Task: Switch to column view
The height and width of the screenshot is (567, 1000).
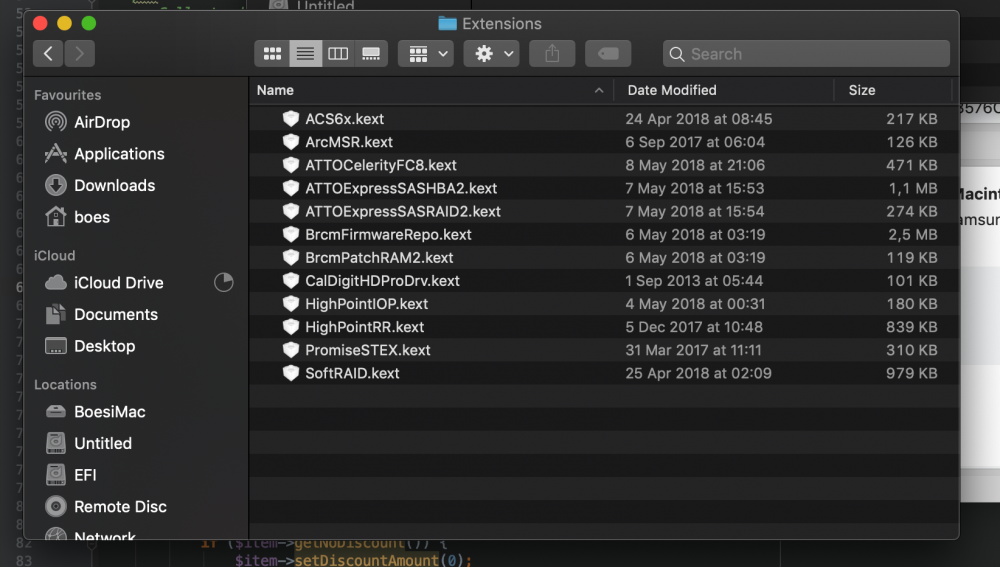Action: [x=338, y=54]
